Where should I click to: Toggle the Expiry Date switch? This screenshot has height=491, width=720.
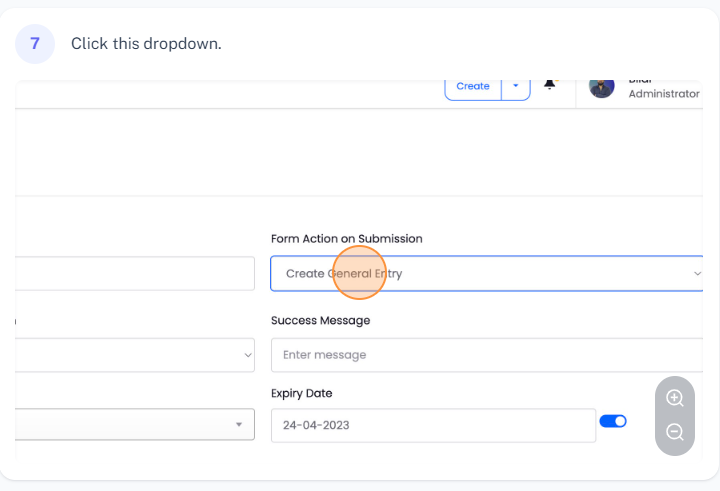[x=612, y=421]
